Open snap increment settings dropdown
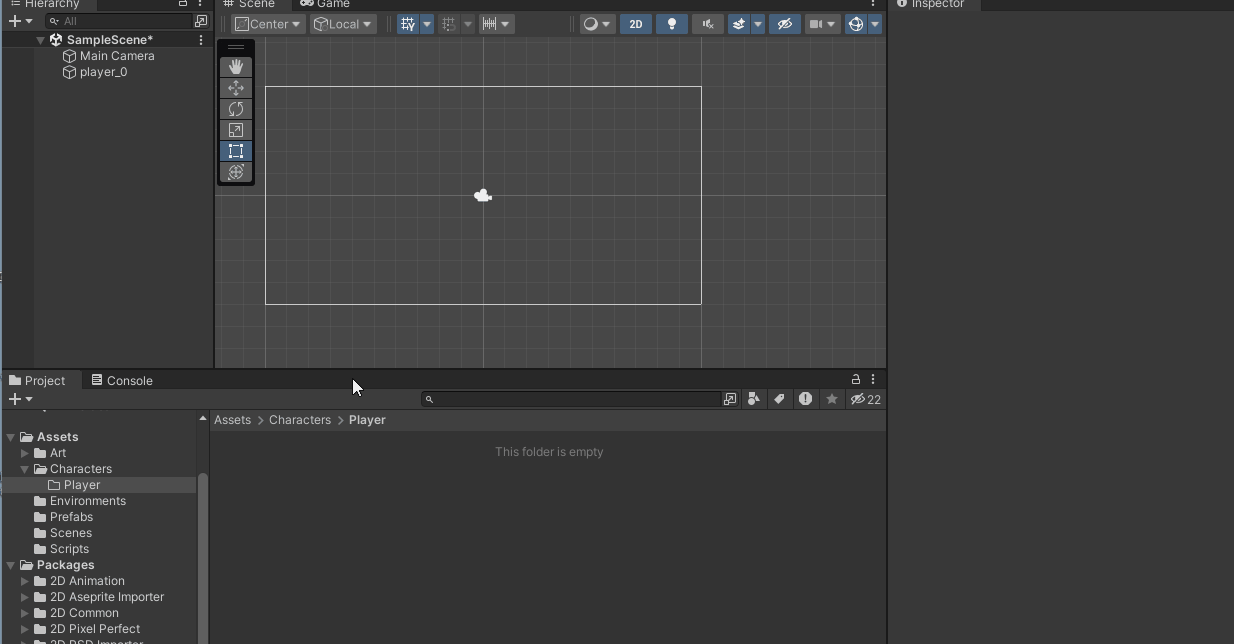This screenshot has width=1234, height=644. pyautogui.click(x=496, y=24)
